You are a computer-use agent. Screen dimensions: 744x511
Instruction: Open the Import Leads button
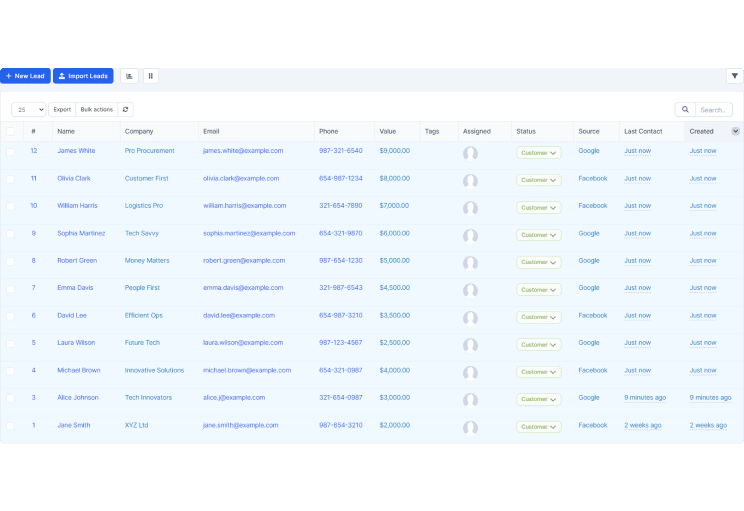(x=83, y=76)
